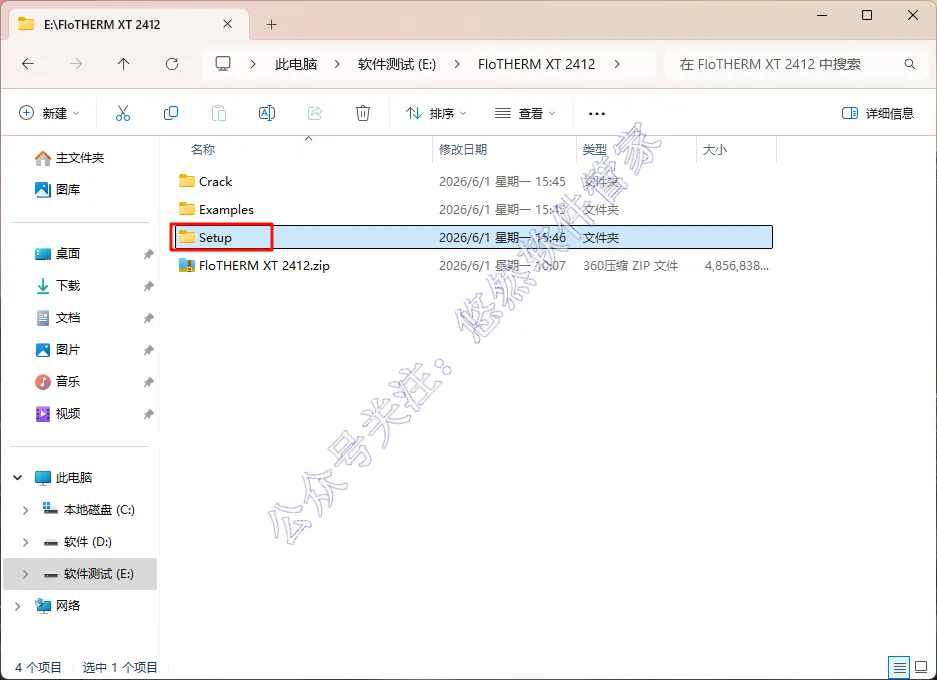Open 图片 in quick access
This screenshot has width=937, height=680.
57,350
